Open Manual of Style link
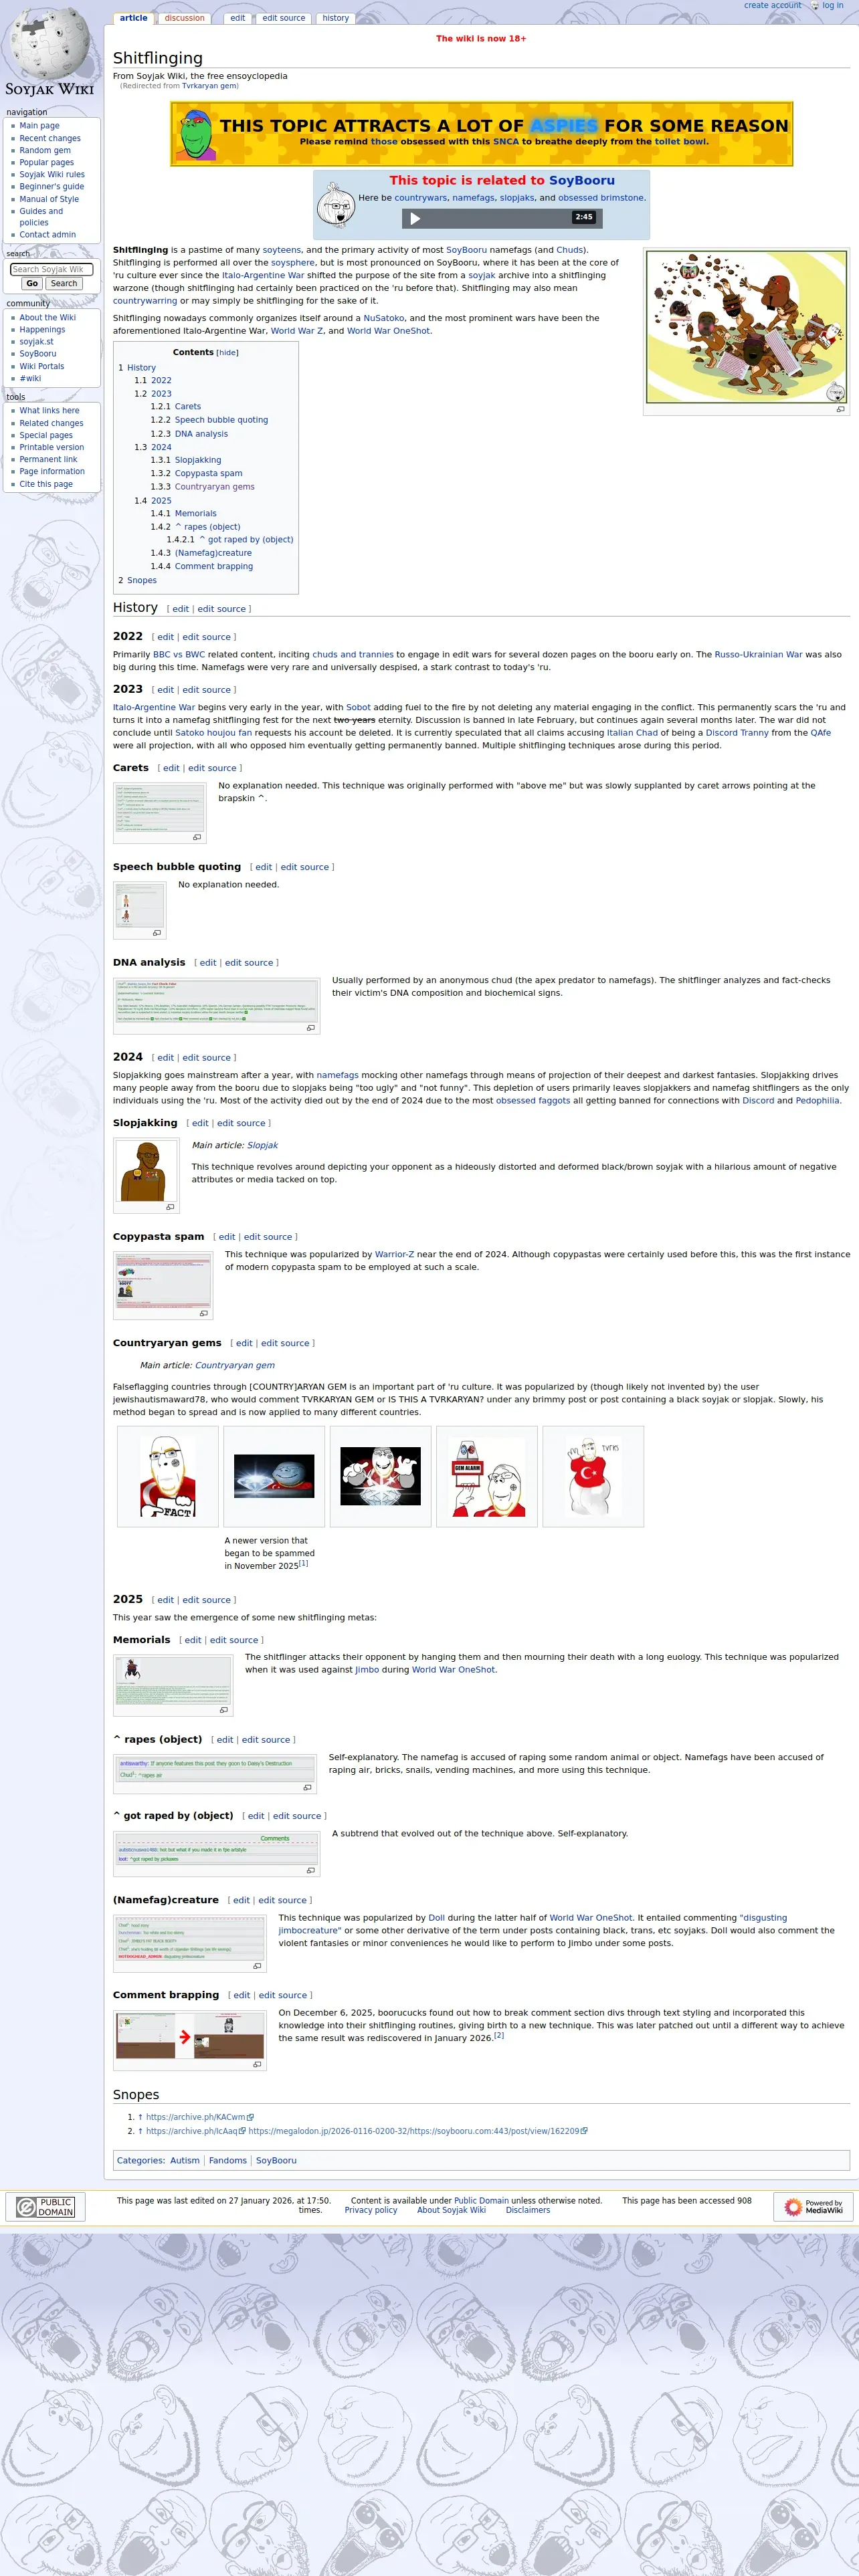The height and width of the screenshot is (2576, 859). 49,199
